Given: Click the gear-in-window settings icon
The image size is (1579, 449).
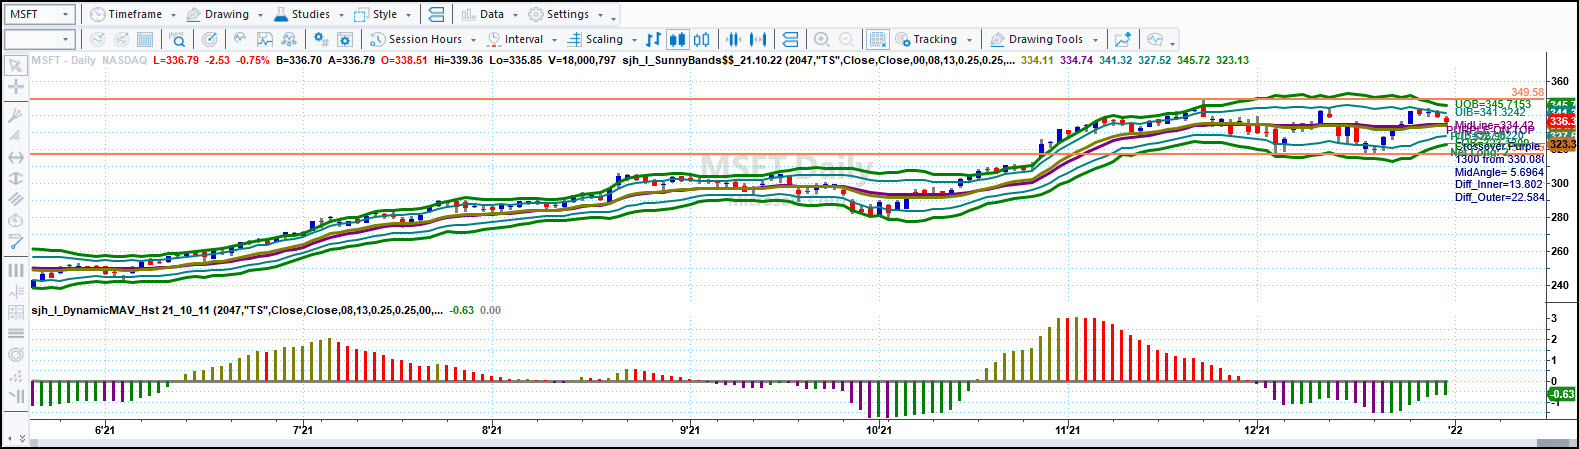Looking at the screenshot, I should click(345, 39).
